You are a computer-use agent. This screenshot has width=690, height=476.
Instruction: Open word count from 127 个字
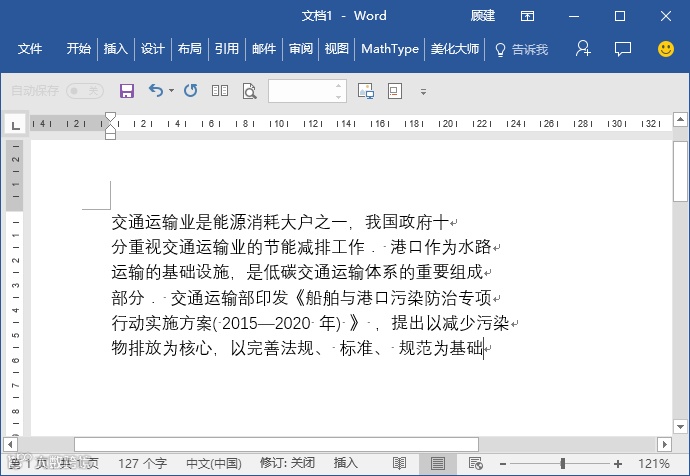(x=142, y=463)
